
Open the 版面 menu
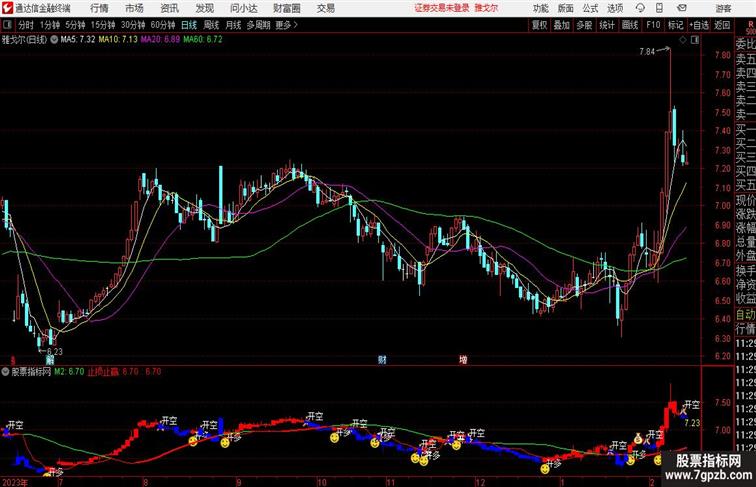[x=566, y=8]
